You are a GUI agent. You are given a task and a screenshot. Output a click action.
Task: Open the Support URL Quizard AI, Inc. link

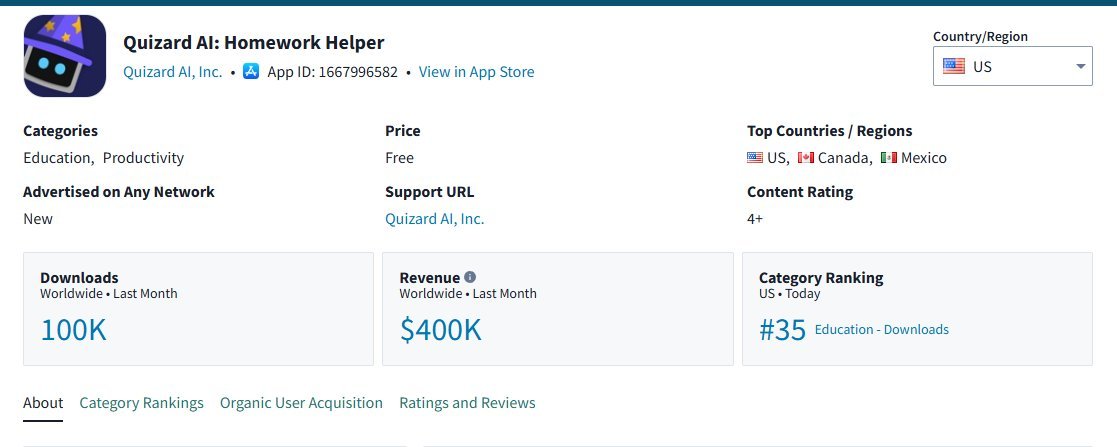tap(434, 219)
